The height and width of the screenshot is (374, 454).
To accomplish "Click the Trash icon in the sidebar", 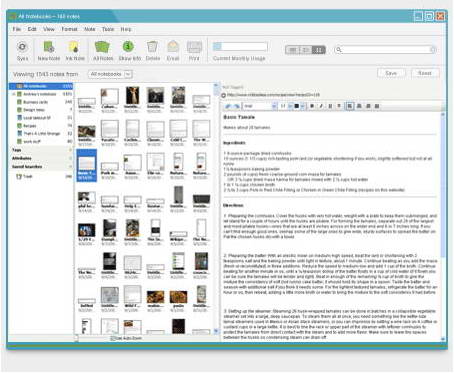I will (x=19, y=176).
